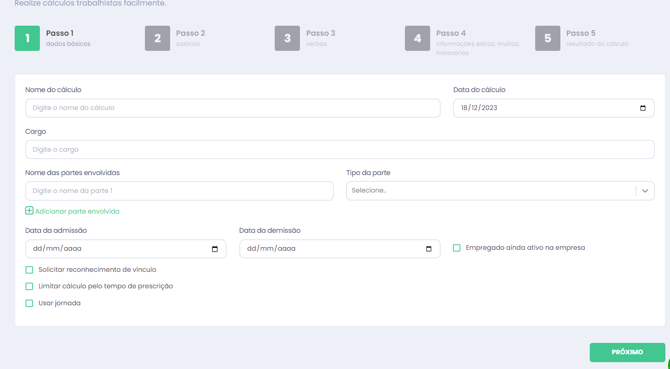The image size is (670, 369).
Task: Click the Limitar cálculo pelo tempo de prescrição label
Action: 106,287
